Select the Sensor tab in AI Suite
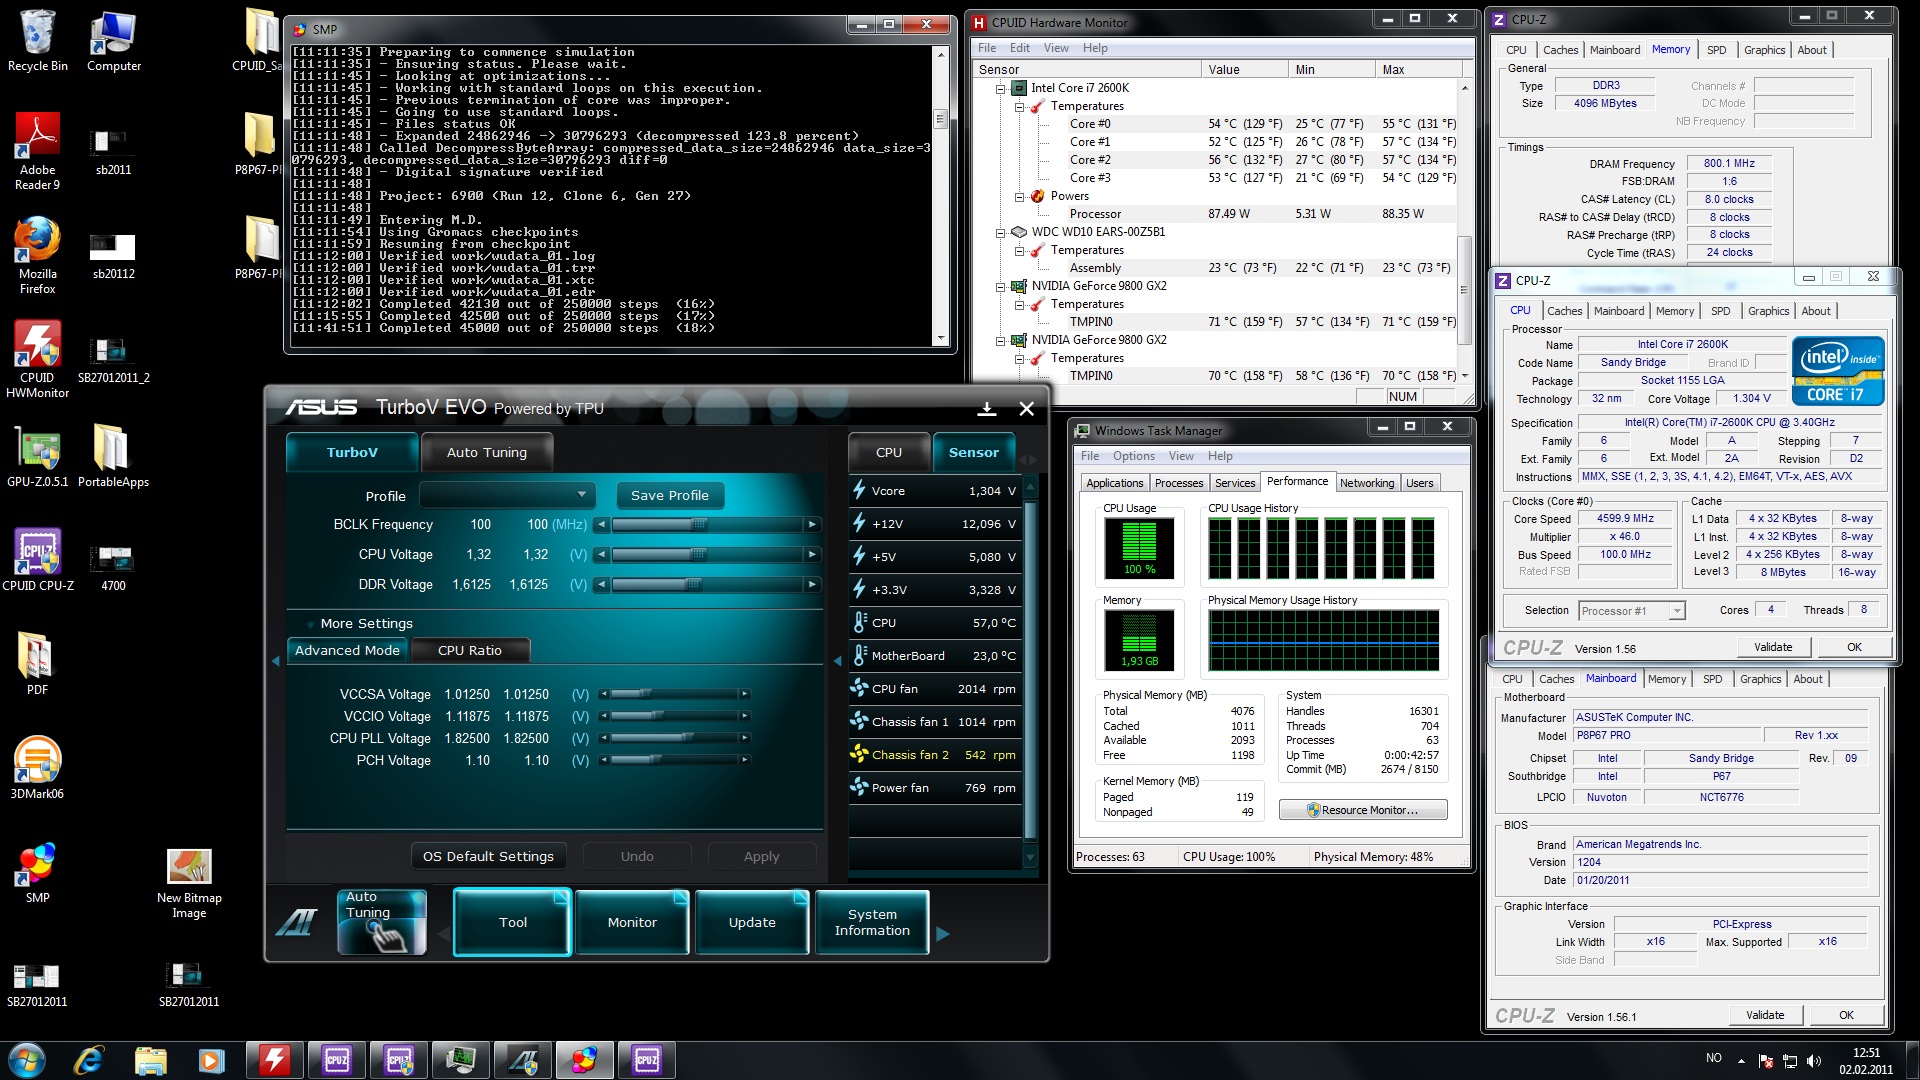1920x1080 pixels. [x=973, y=452]
